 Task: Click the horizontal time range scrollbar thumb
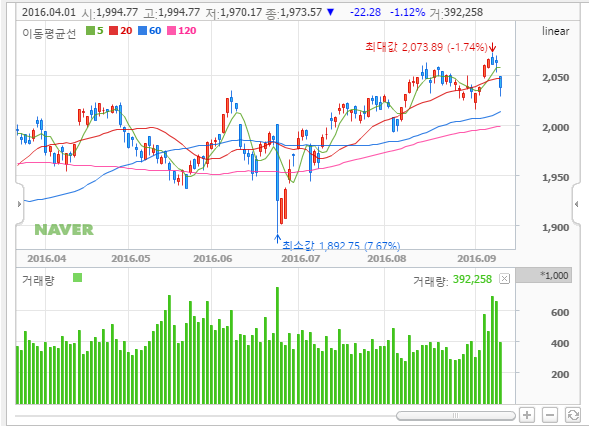[x=456, y=415]
